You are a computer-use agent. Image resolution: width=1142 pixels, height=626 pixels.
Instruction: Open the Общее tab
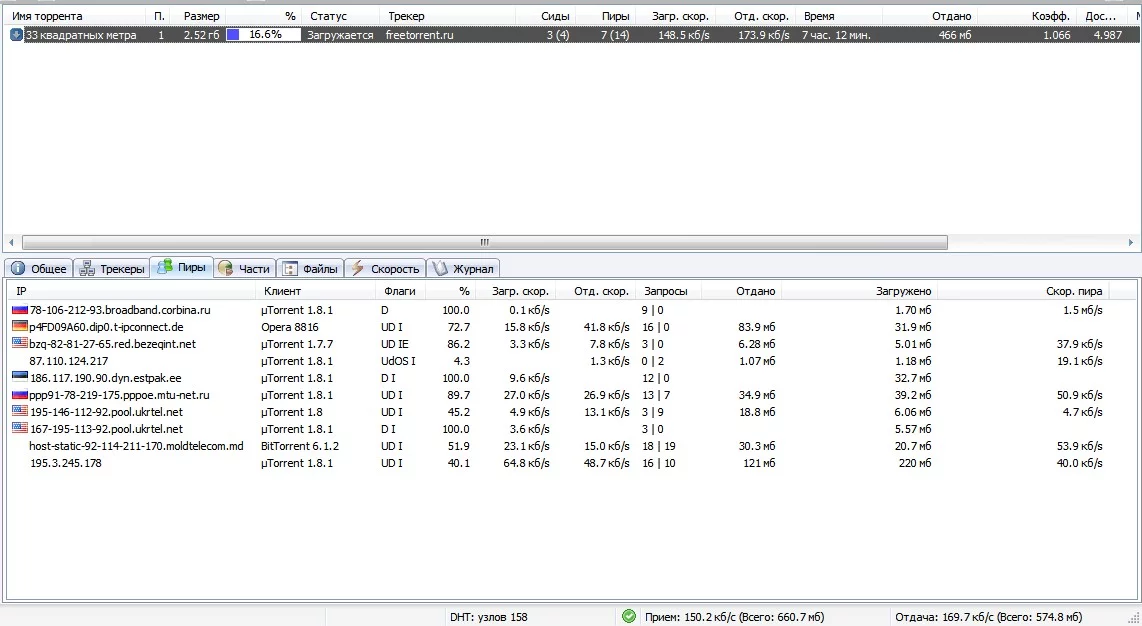[x=39, y=269]
